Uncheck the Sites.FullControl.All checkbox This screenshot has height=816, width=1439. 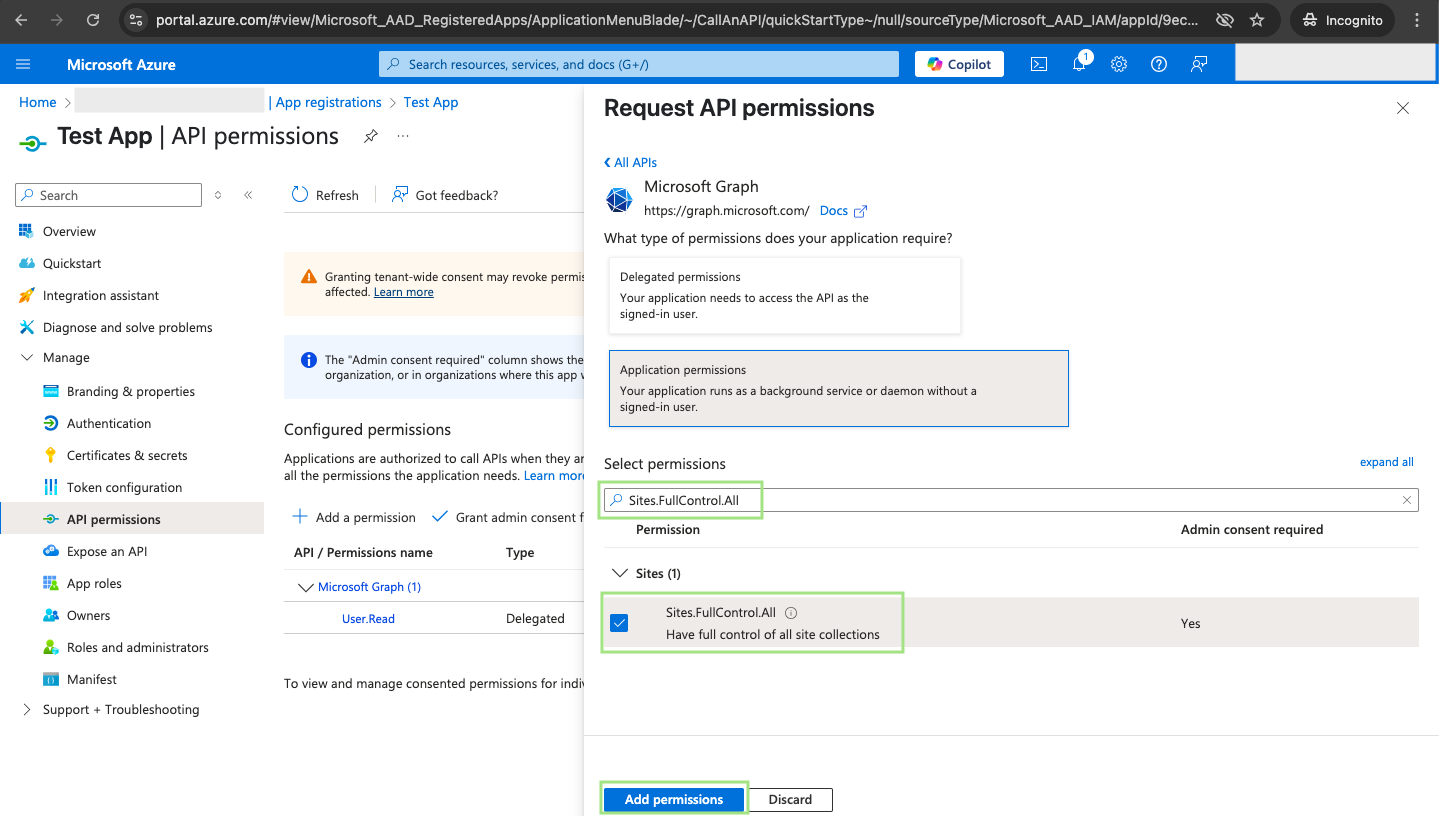point(619,623)
